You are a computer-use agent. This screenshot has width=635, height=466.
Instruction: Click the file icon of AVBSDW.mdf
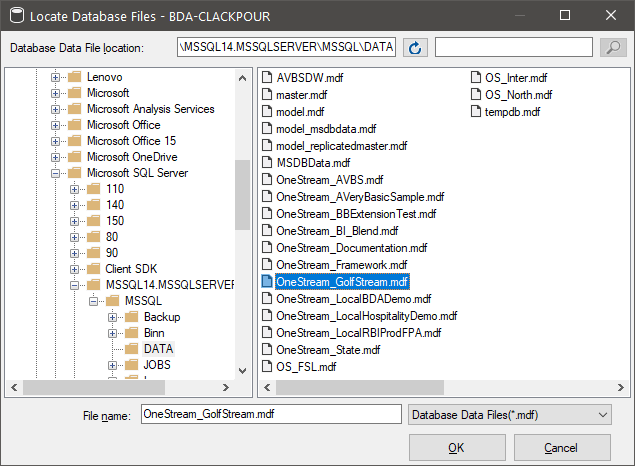coord(267,77)
